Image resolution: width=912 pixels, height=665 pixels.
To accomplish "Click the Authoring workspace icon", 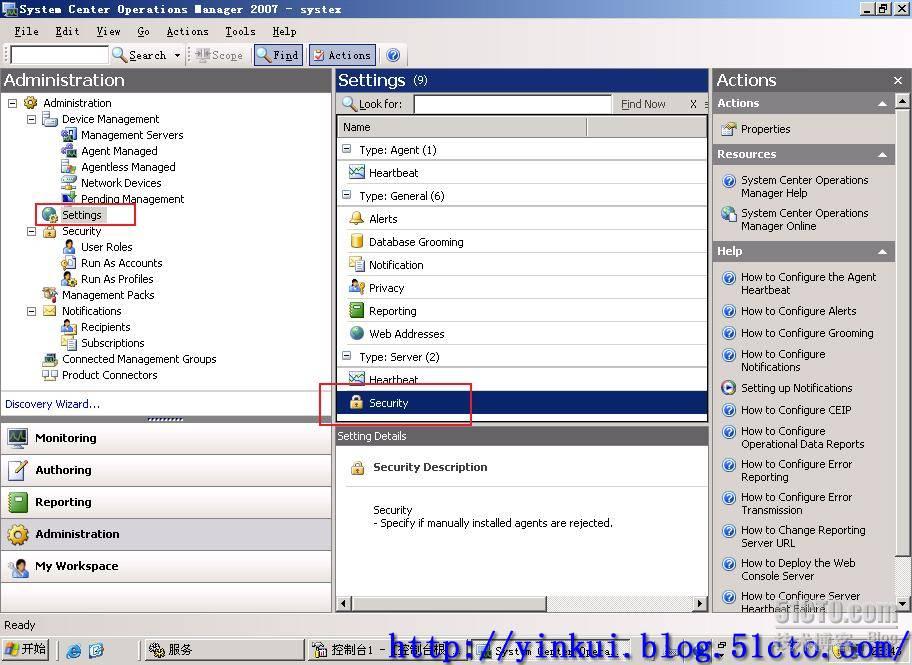I will [18, 470].
